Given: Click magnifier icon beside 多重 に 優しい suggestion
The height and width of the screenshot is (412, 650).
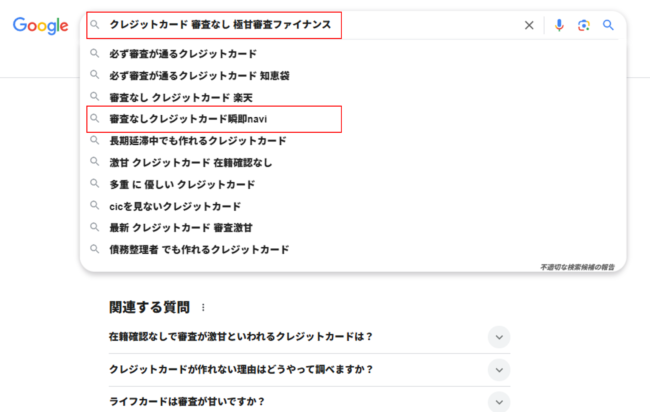Looking at the screenshot, I should click(x=95, y=184).
